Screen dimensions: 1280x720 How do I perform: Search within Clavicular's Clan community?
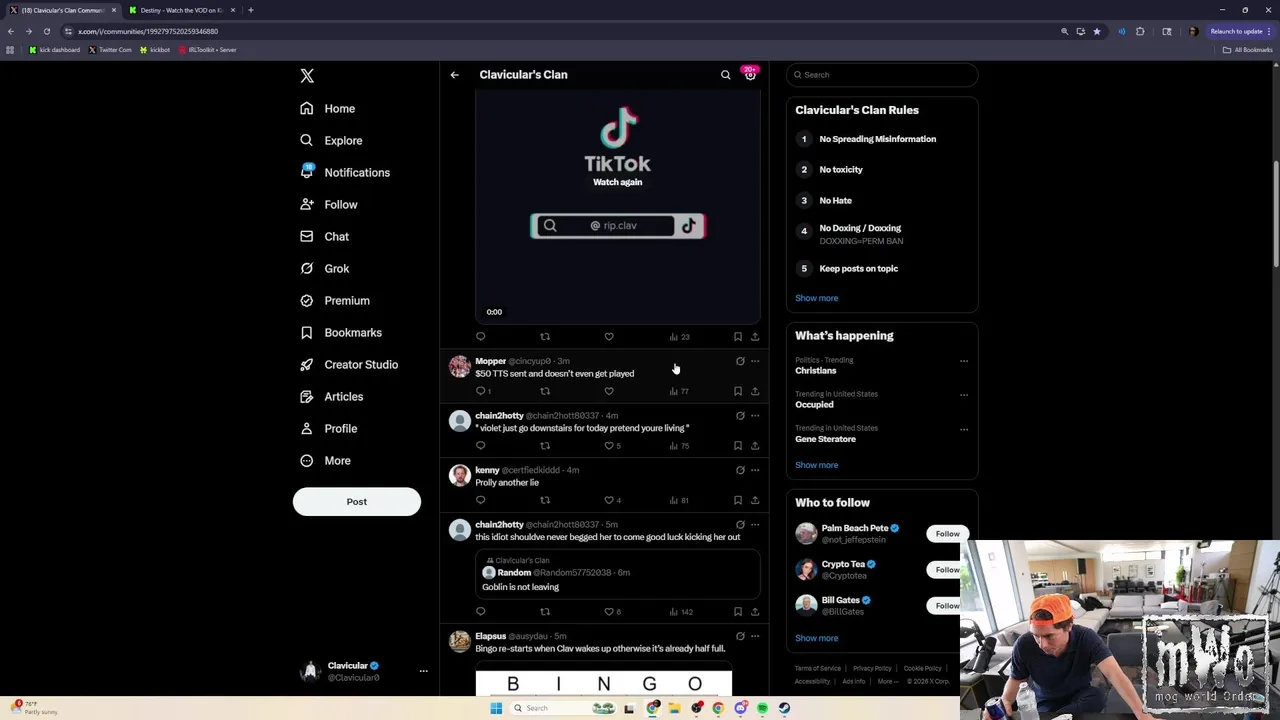click(x=726, y=75)
